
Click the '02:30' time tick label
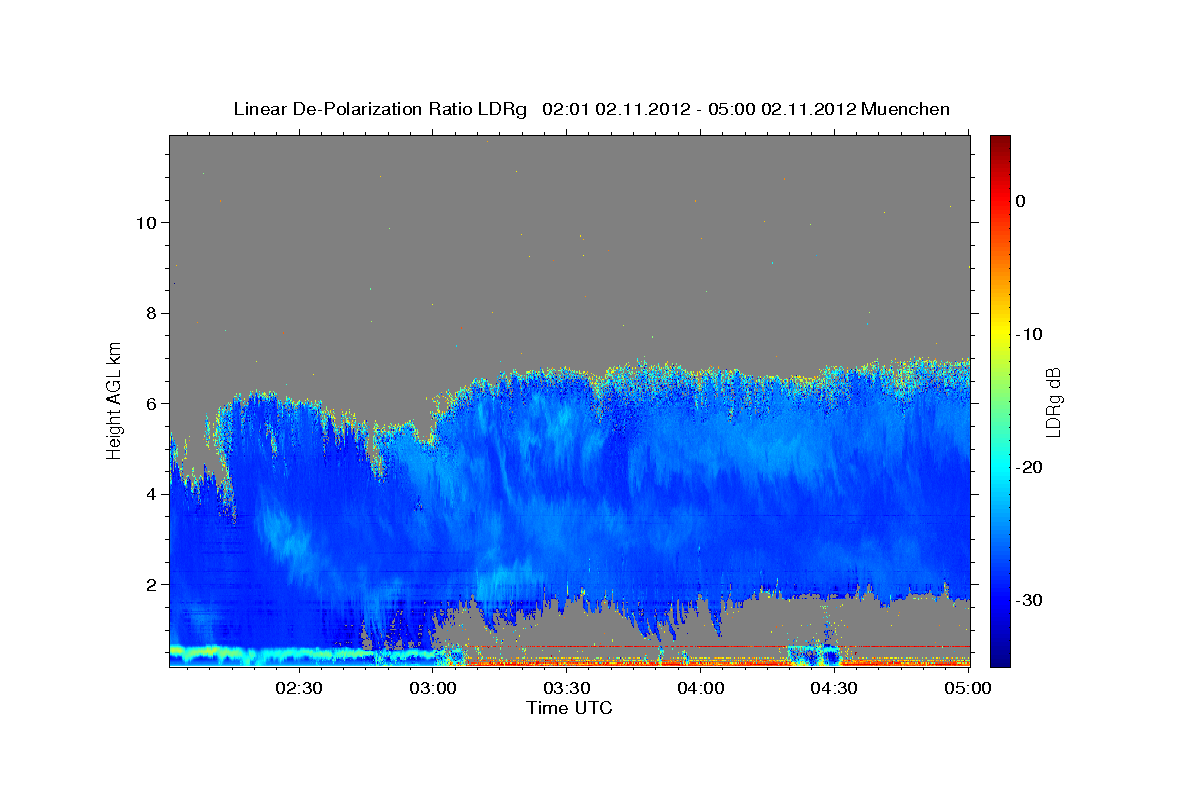(299, 689)
